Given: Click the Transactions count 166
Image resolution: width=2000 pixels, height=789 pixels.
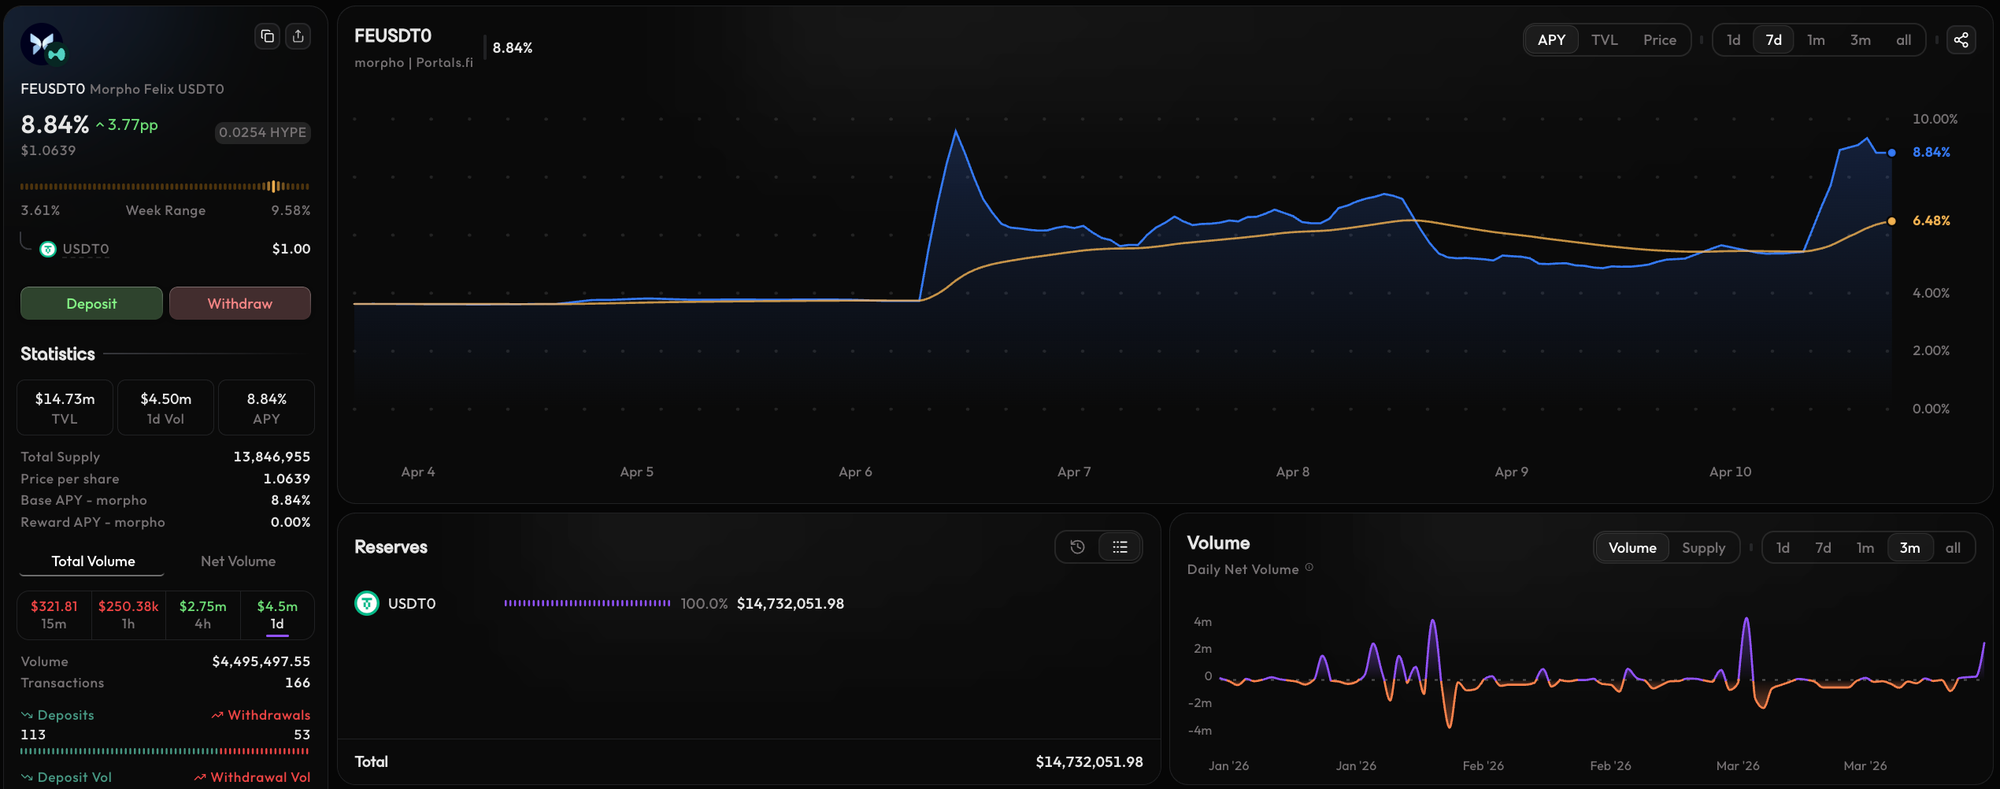Looking at the screenshot, I should [x=298, y=683].
